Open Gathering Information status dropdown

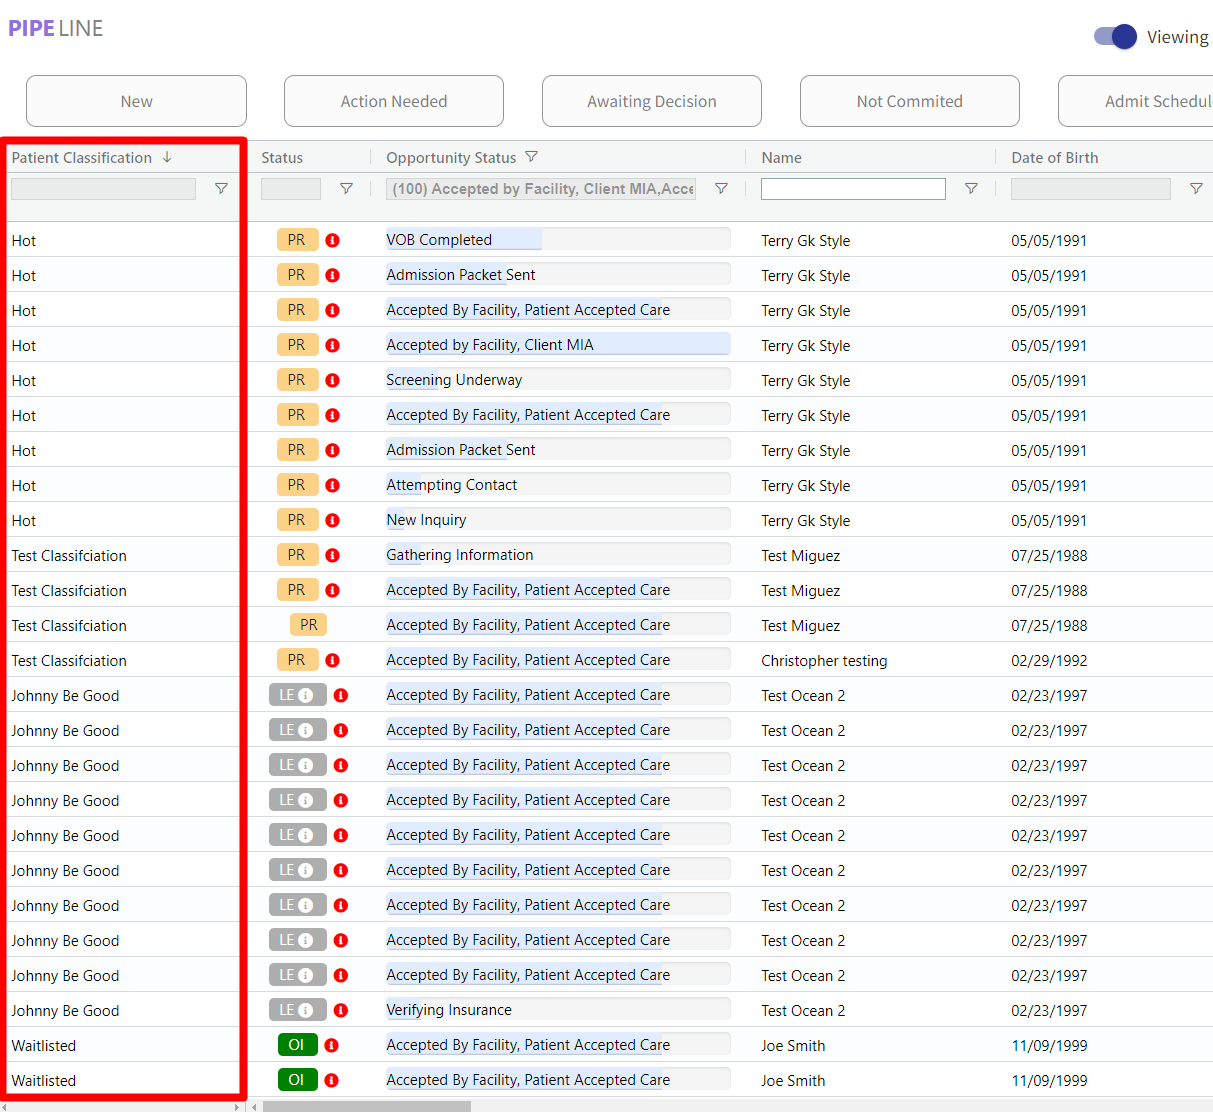(558, 554)
